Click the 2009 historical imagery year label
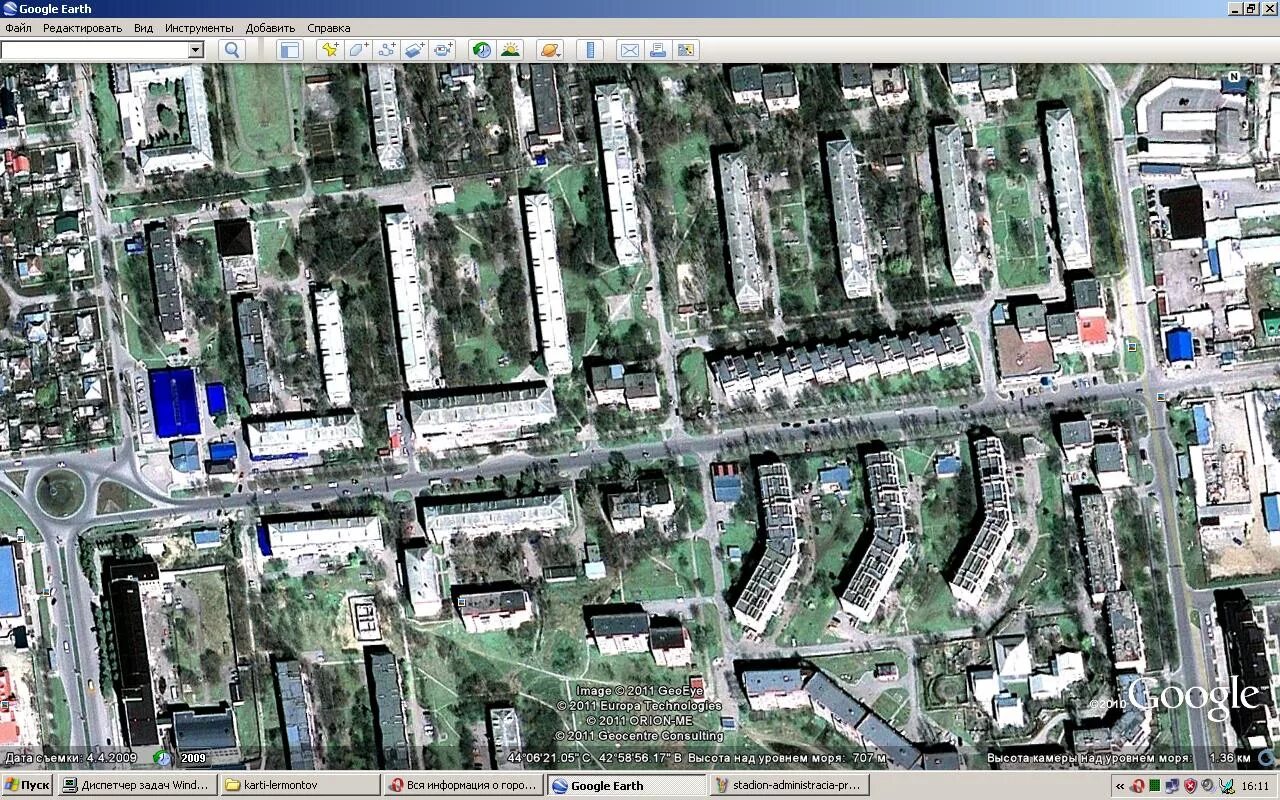Viewport: 1280px width, 800px height. pyautogui.click(x=193, y=758)
